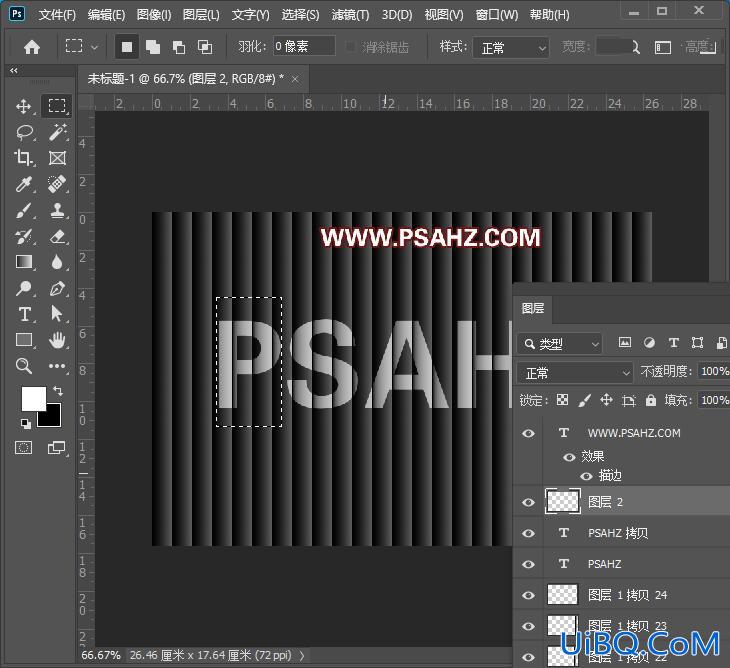Choose Intersect with Selection mode button

pos(205,47)
